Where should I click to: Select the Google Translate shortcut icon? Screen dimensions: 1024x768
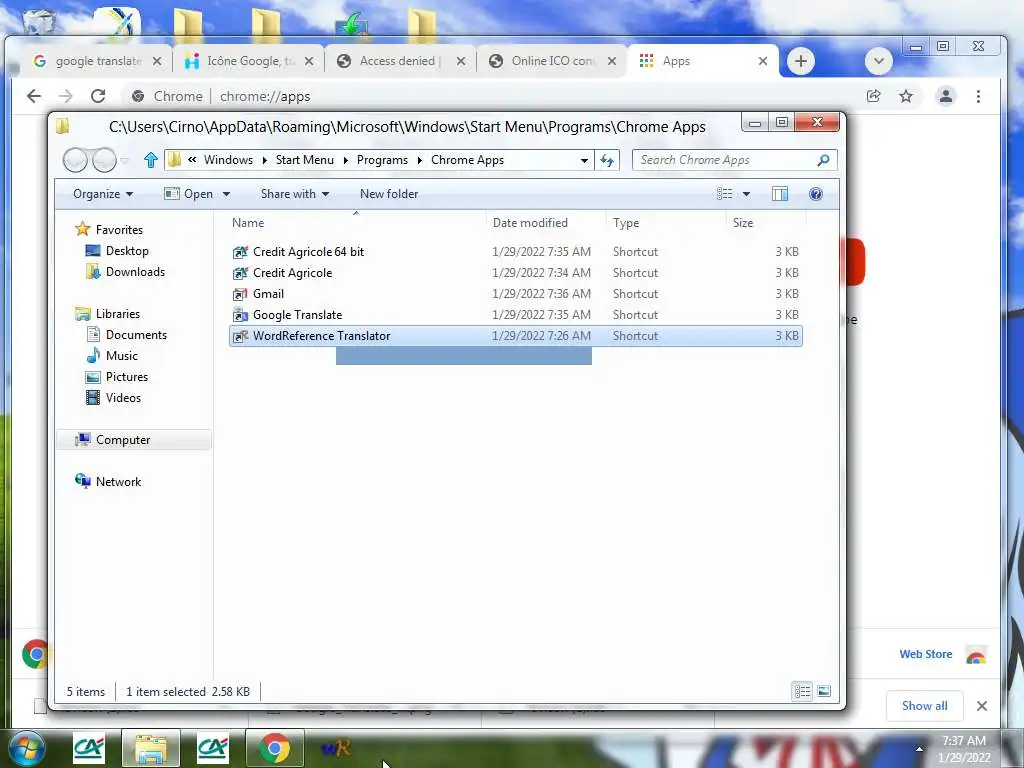coord(240,315)
